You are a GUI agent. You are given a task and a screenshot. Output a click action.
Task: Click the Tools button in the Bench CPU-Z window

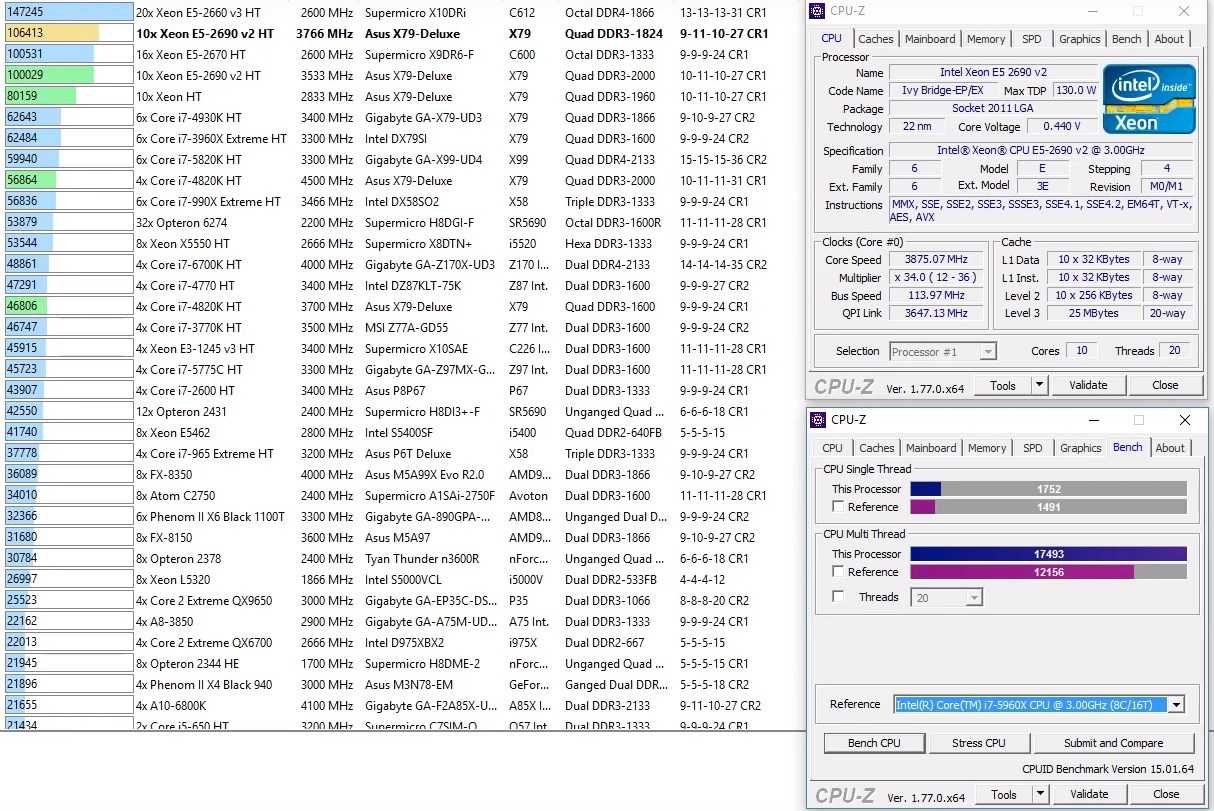(x=1003, y=794)
